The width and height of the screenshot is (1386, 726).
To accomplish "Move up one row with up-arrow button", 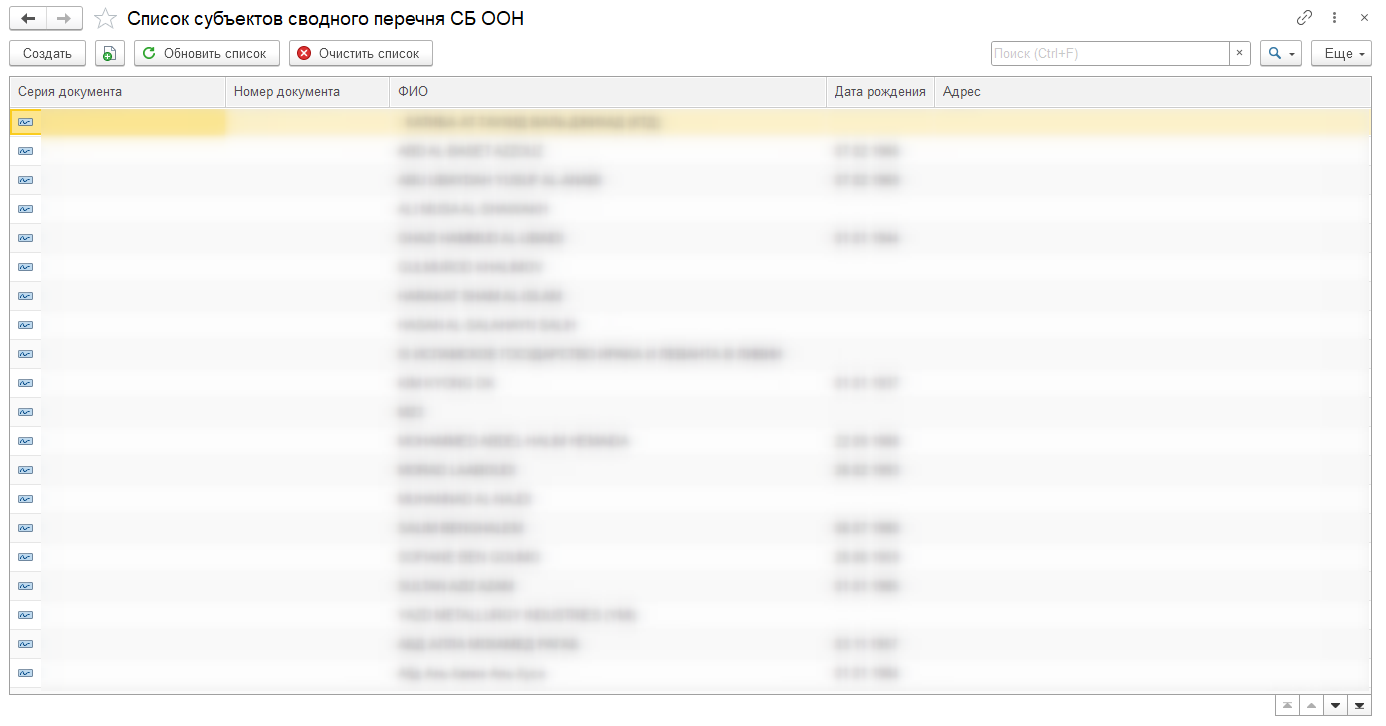I will click(x=1311, y=706).
